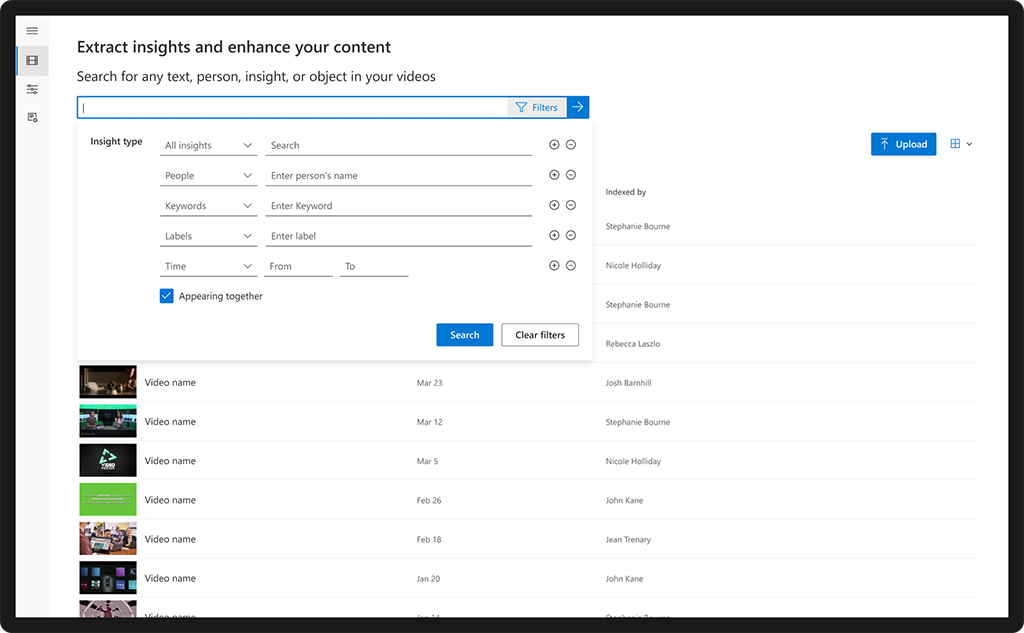The width and height of the screenshot is (1024, 633).
Task: Click Clear filters
Action: [x=540, y=335]
